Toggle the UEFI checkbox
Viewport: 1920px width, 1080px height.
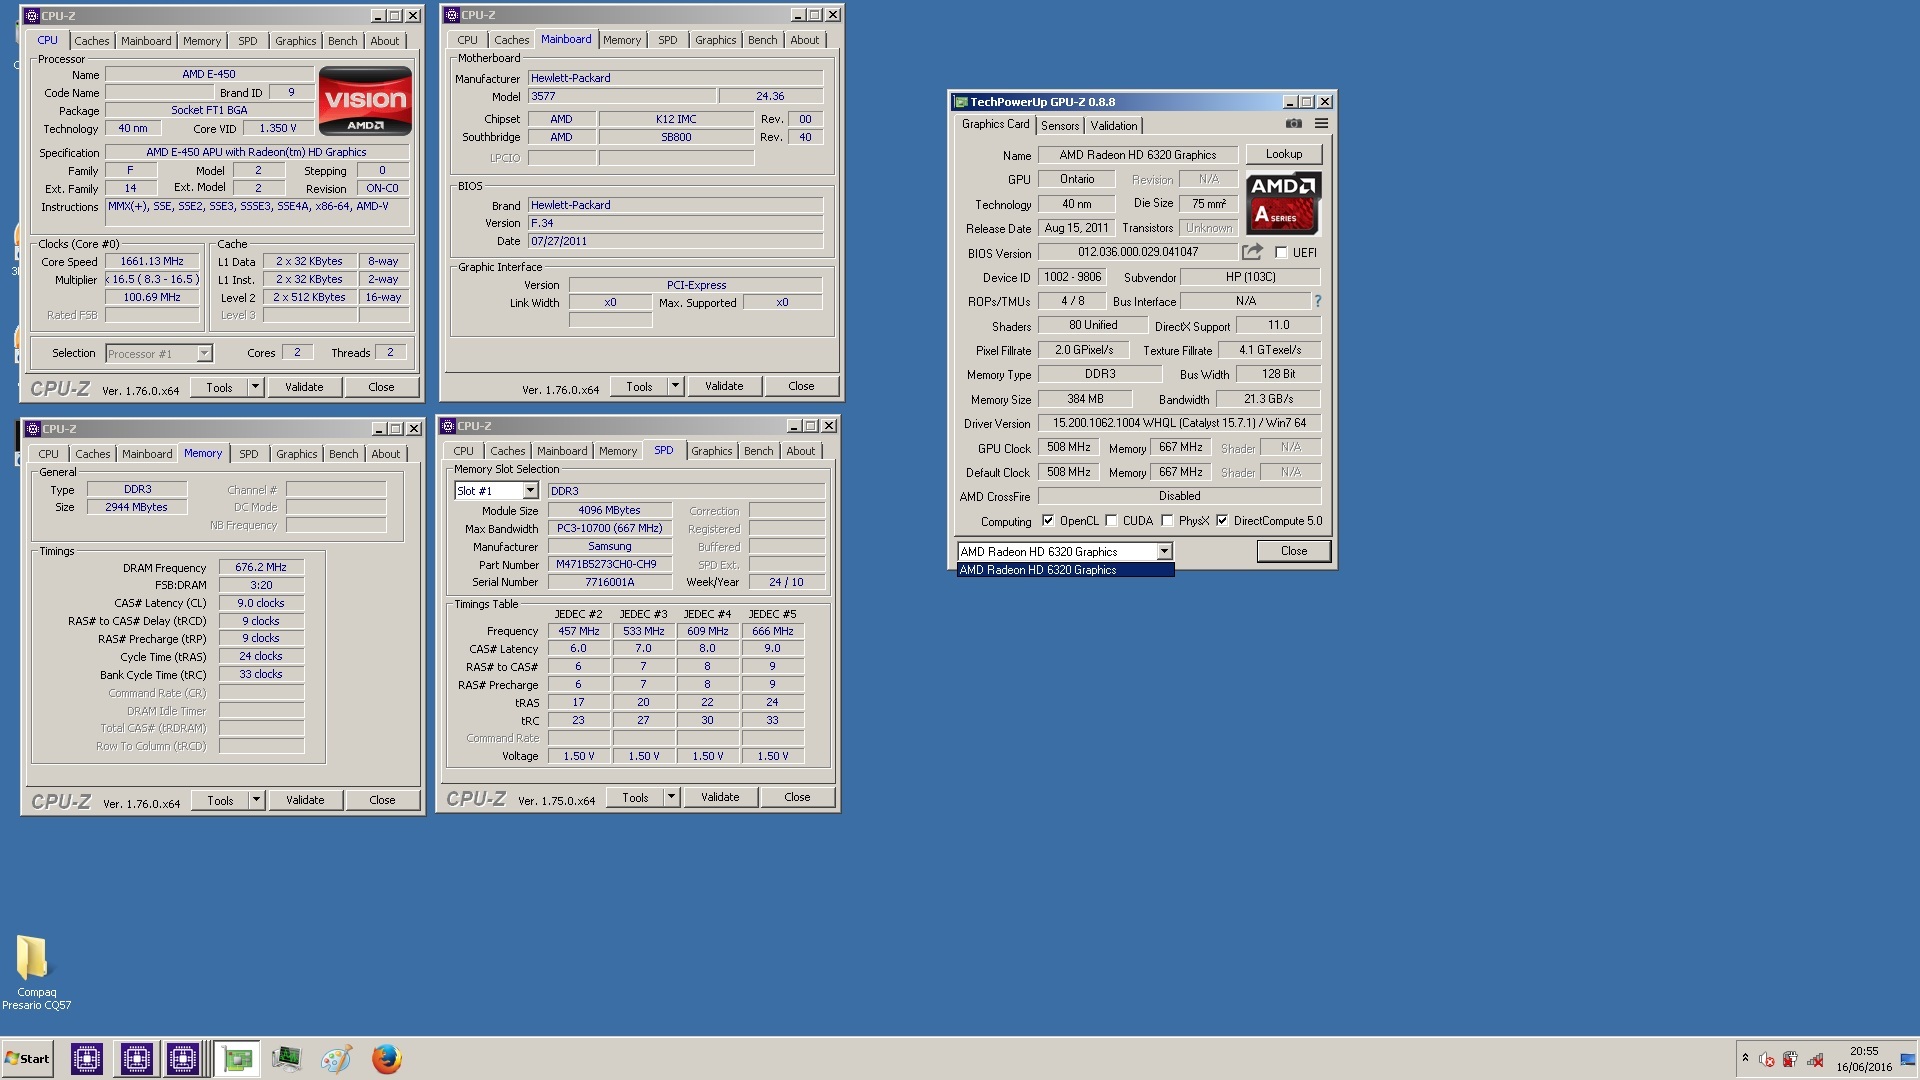click(1281, 253)
